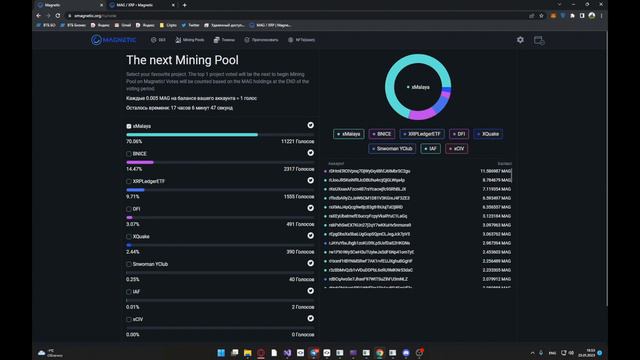Toggle Snwoman YClub legend chip

point(392,149)
